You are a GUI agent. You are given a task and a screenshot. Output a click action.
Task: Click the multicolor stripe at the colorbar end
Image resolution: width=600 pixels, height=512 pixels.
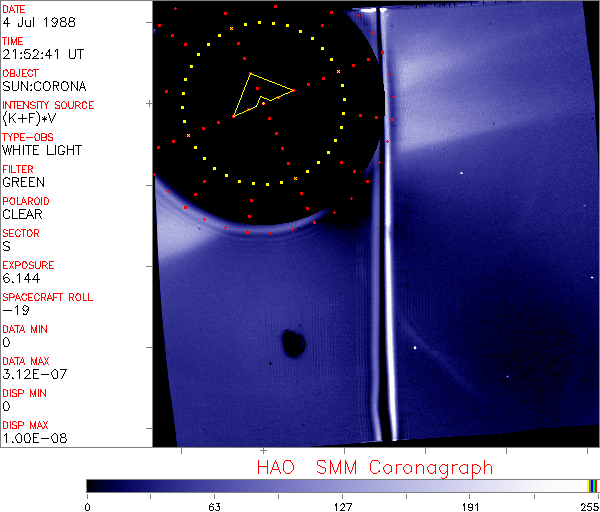pyautogui.click(x=593, y=485)
